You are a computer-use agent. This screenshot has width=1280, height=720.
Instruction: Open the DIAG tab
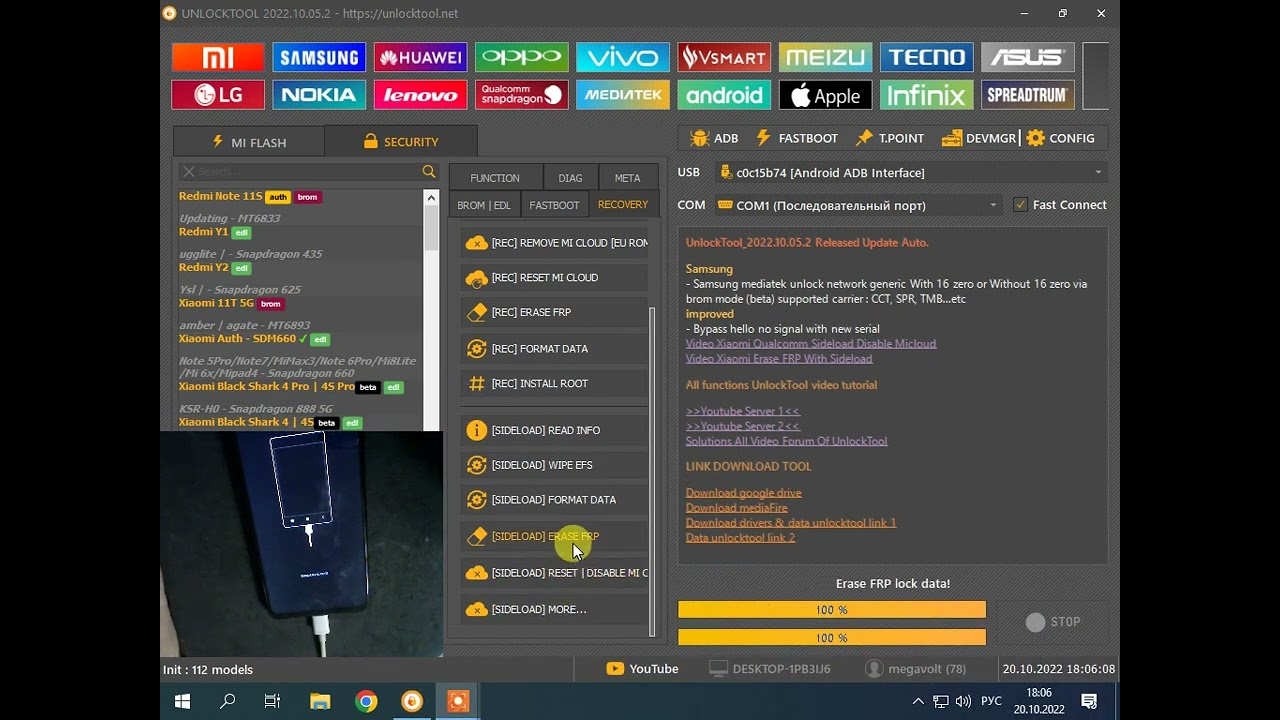pyautogui.click(x=570, y=178)
